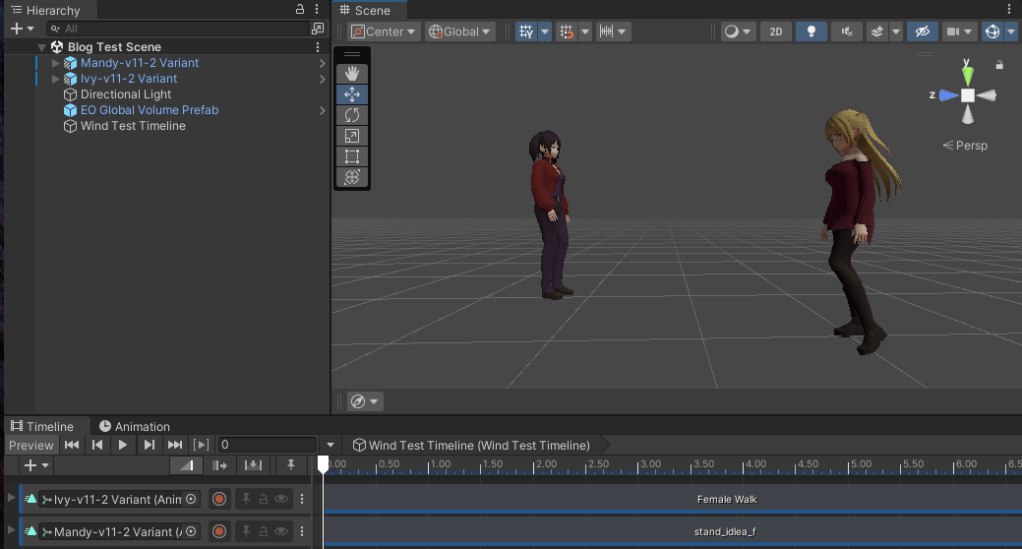Image resolution: width=1022 pixels, height=549 pixels.
Task: Hide the Ivy-v11-2 Variant track with eye icon
Action: coord(282,499)
